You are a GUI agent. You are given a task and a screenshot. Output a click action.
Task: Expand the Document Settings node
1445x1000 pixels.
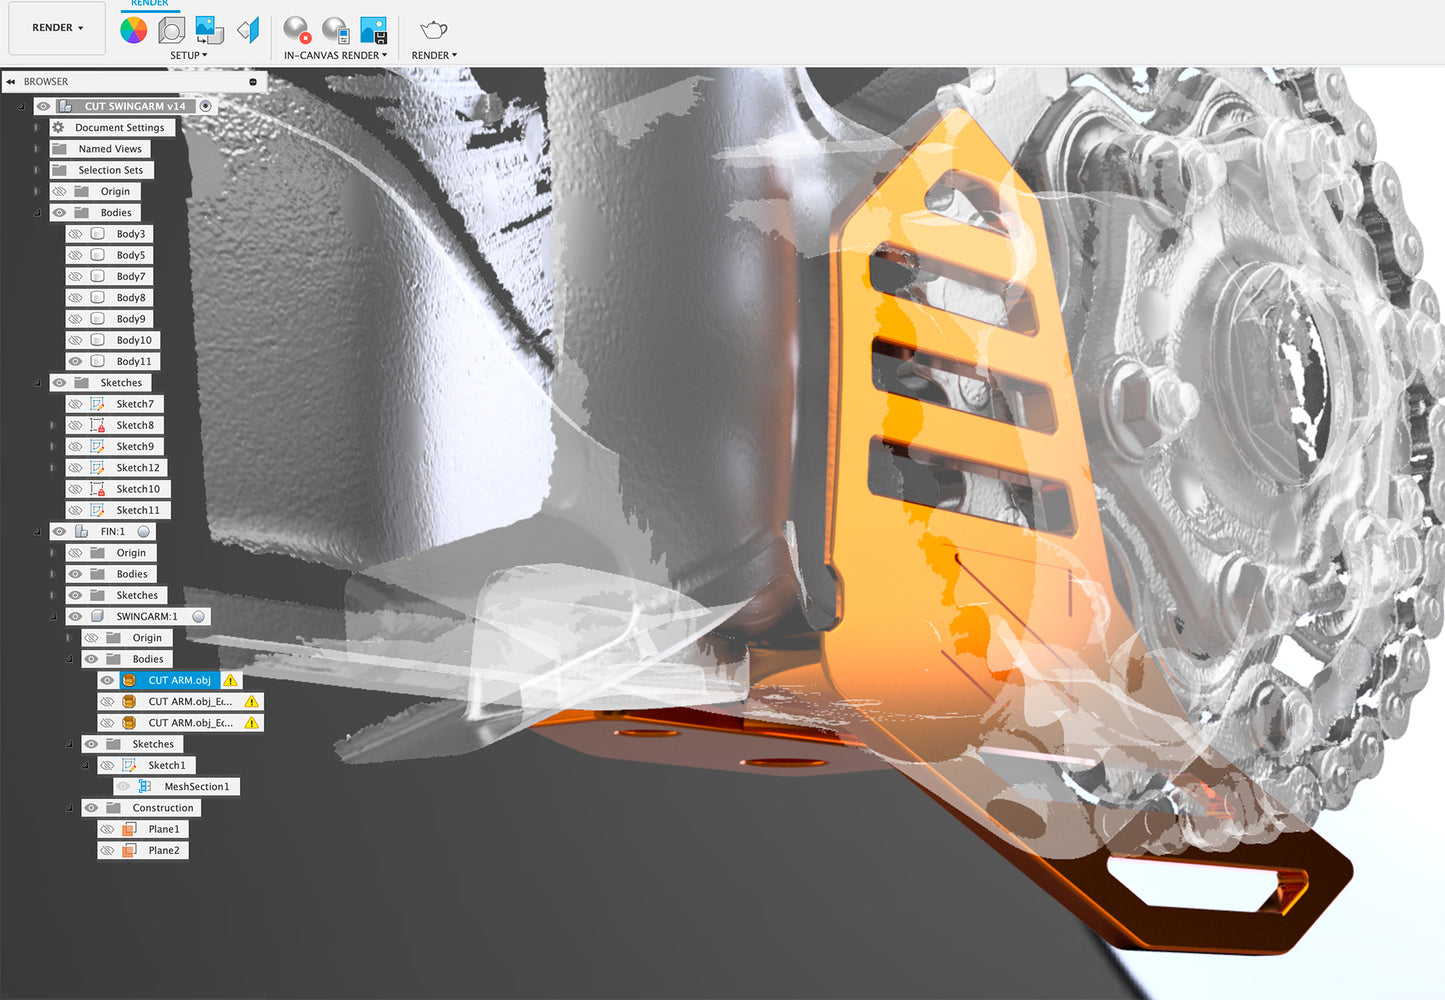point(37,128)
